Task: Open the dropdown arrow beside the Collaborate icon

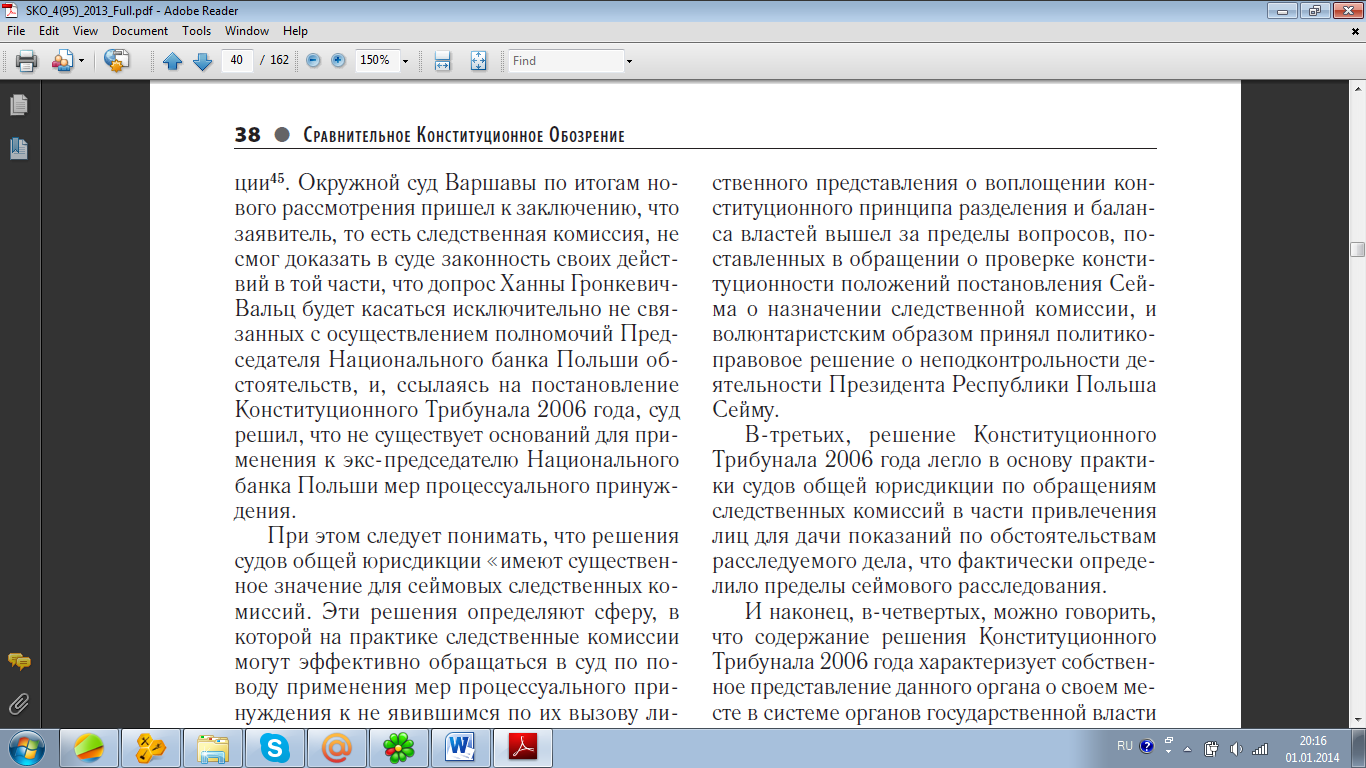Action: pyautogui.click(x=81, y=61)
